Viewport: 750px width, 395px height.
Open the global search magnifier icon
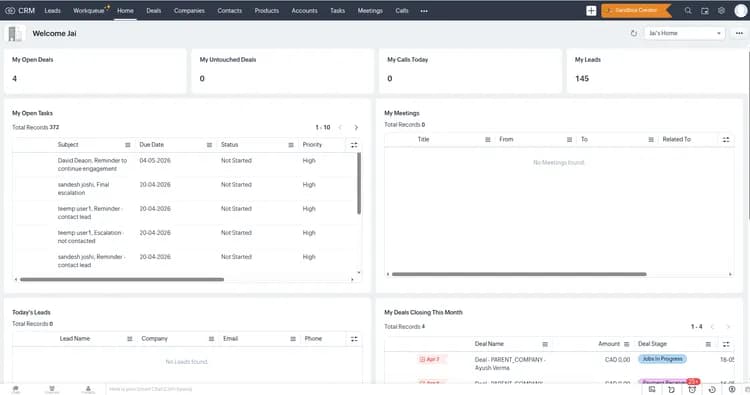[x=688, y=11]
